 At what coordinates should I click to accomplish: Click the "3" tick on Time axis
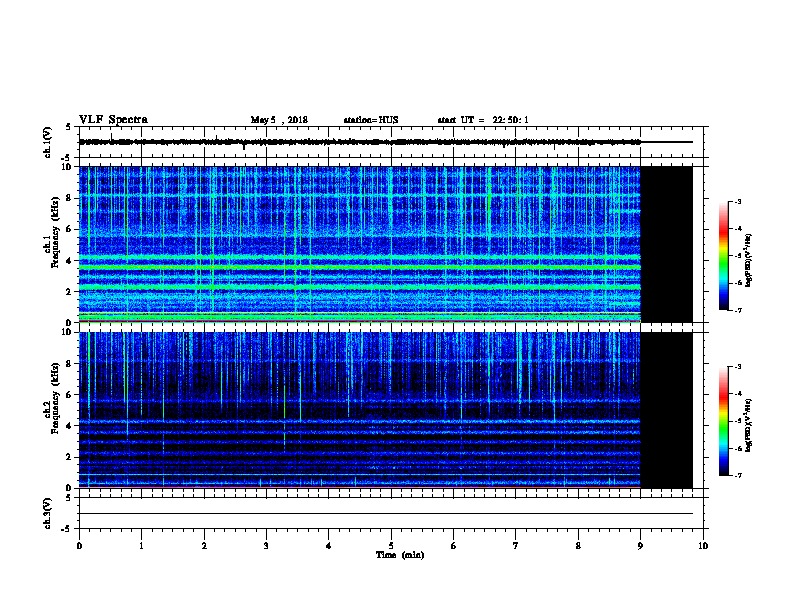(x=266, y=545)
